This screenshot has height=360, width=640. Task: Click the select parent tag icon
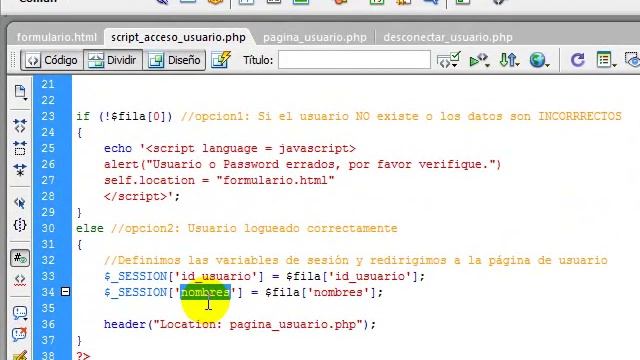click(x=20, y=203)
